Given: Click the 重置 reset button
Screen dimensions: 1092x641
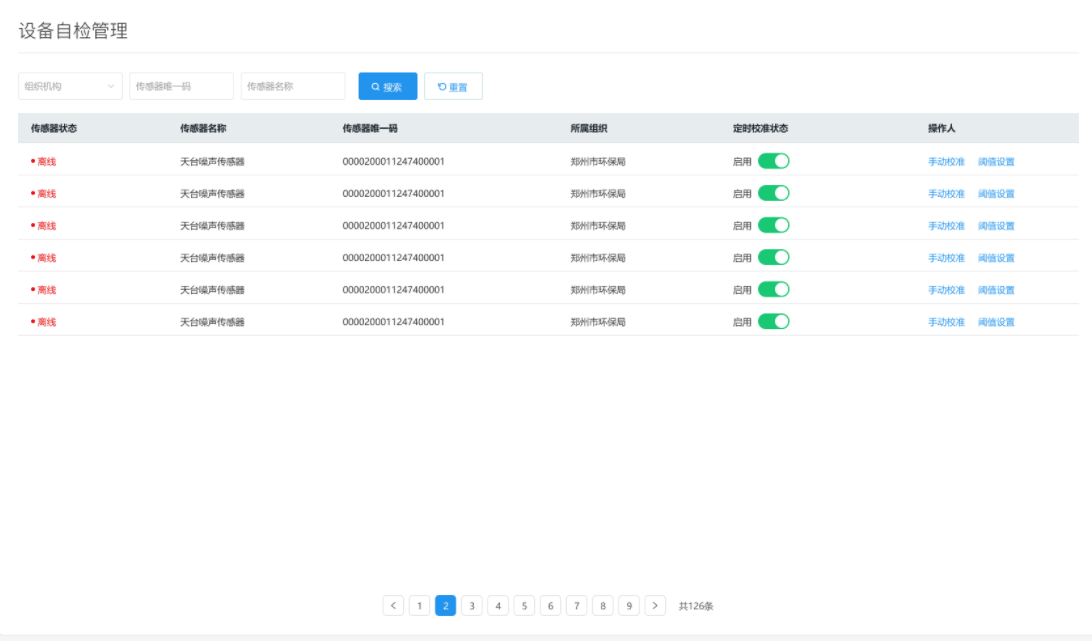Looking at the screenshot, I should 453,87.
